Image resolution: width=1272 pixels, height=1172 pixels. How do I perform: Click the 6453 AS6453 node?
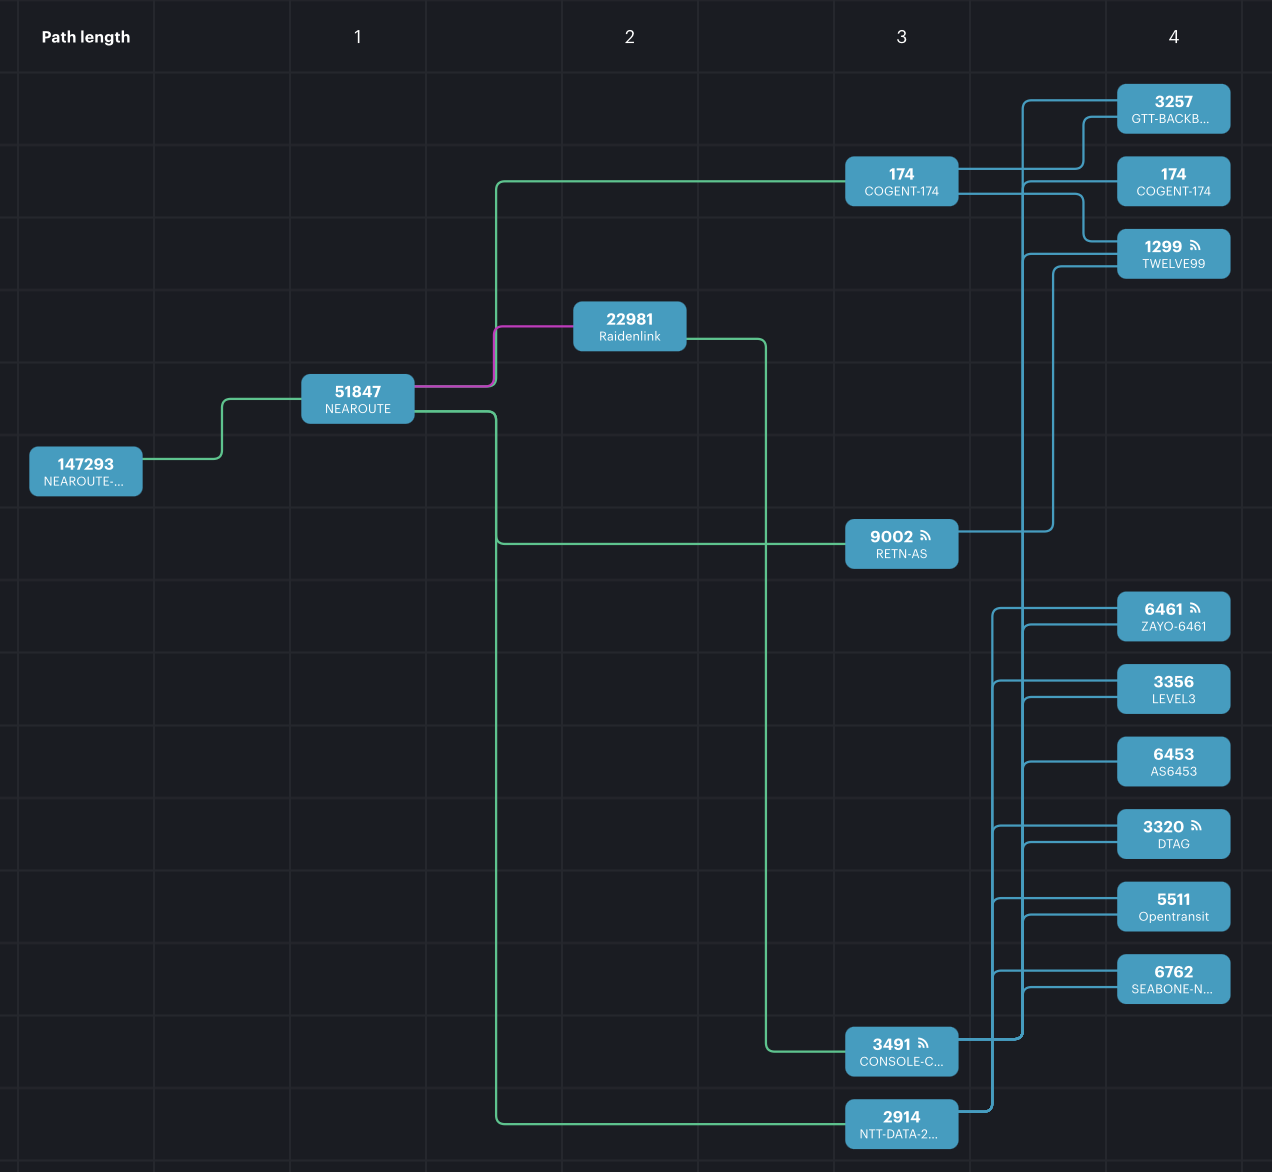(1173, 761)
